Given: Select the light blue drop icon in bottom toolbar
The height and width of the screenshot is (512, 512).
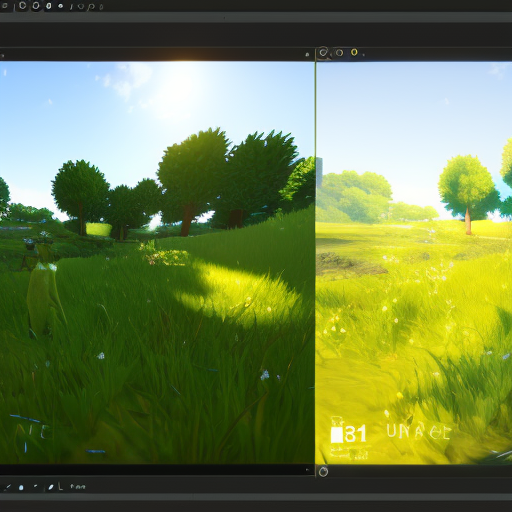Looking at the screenshot, I should (x=21, y=488).
